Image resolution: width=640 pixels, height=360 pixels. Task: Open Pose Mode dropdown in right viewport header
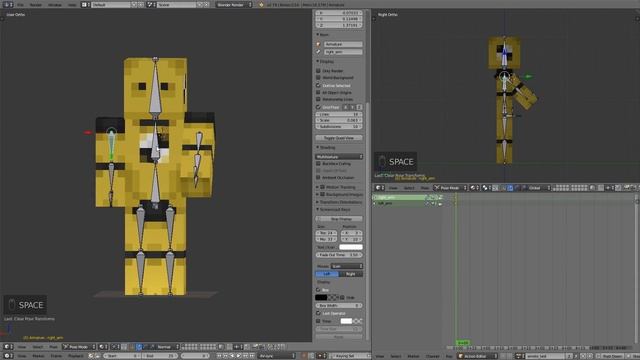click(451, 188)
